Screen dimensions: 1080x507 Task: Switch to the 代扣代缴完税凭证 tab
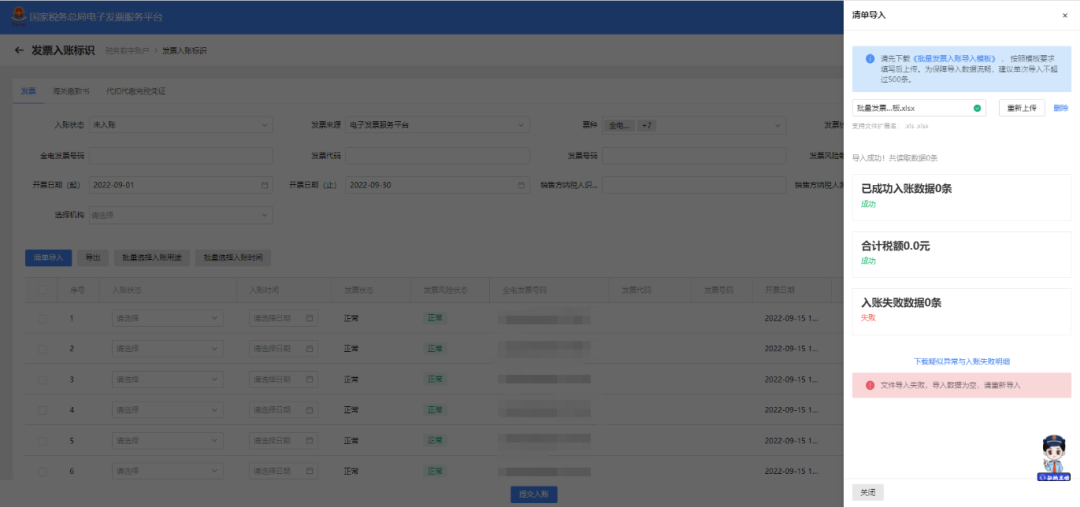point(135,91)
